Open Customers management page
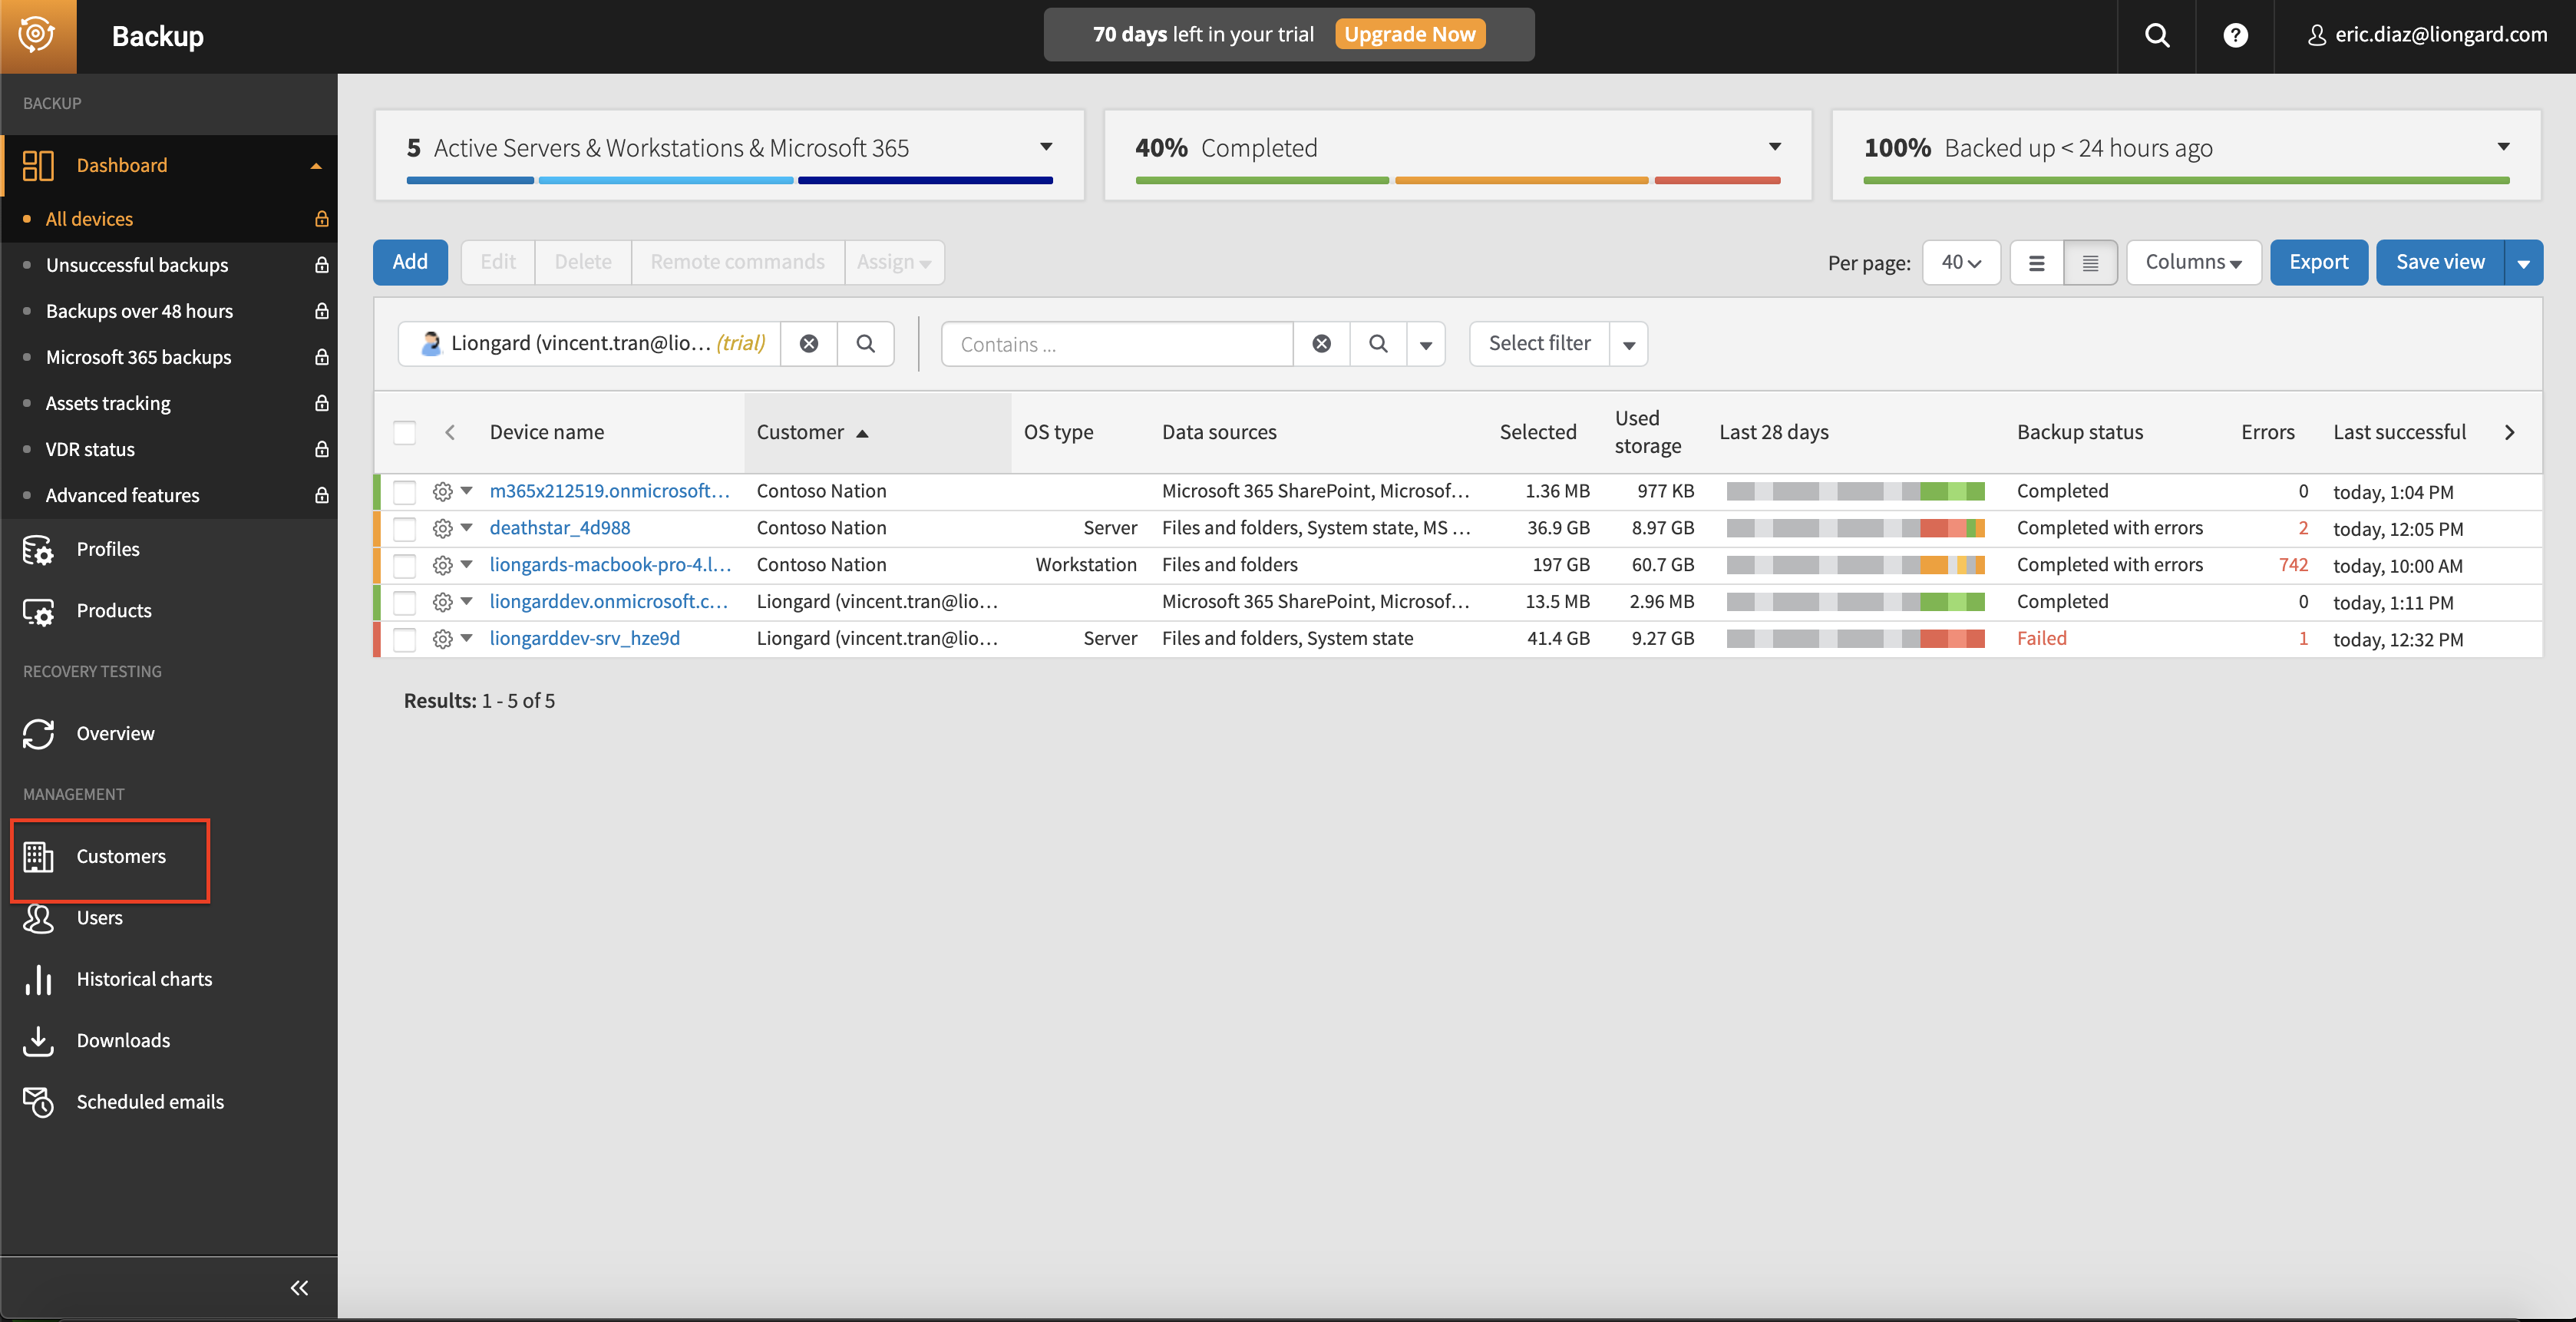Screen dimensions: 2576x1322 click(x=120, y=857)
